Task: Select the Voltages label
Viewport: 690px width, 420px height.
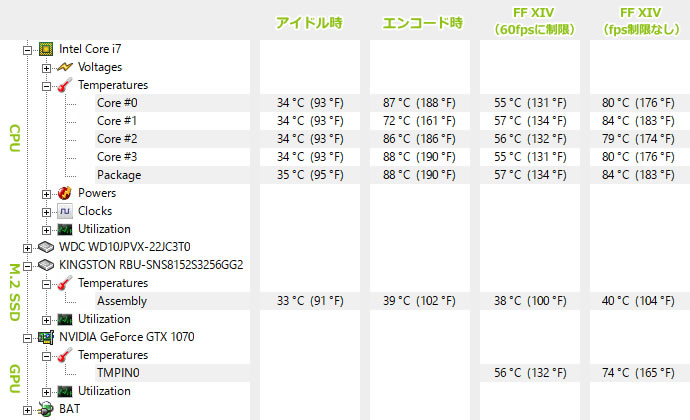Action: pos(100,67)
